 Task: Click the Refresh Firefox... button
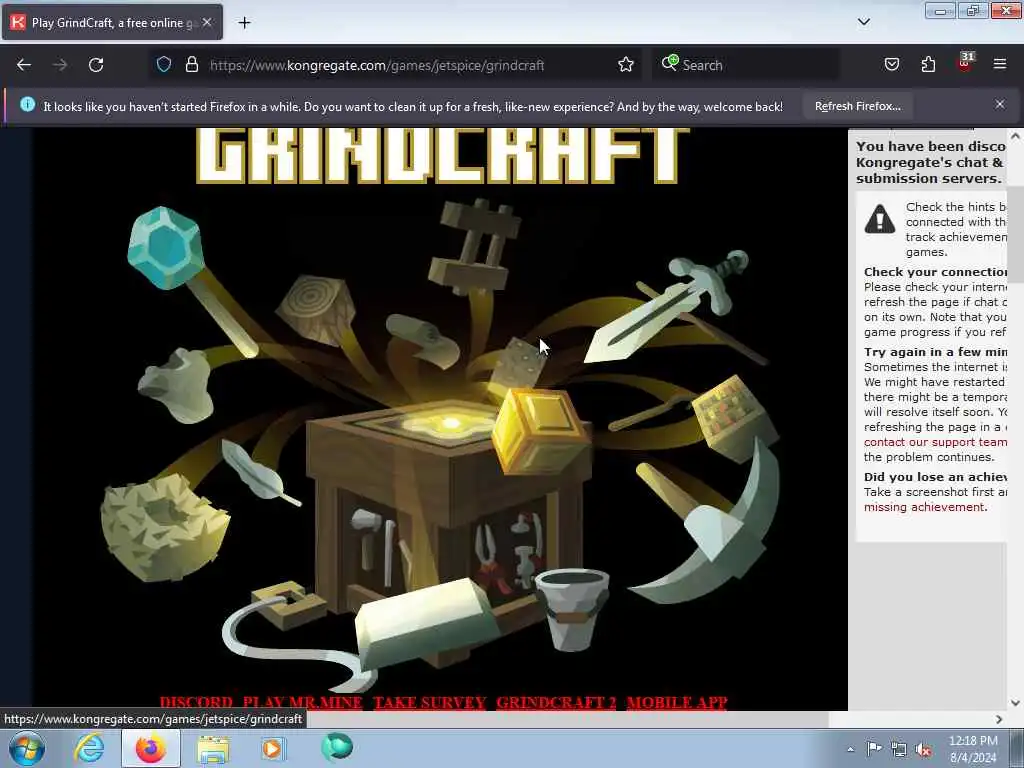[x=857, y=106]
